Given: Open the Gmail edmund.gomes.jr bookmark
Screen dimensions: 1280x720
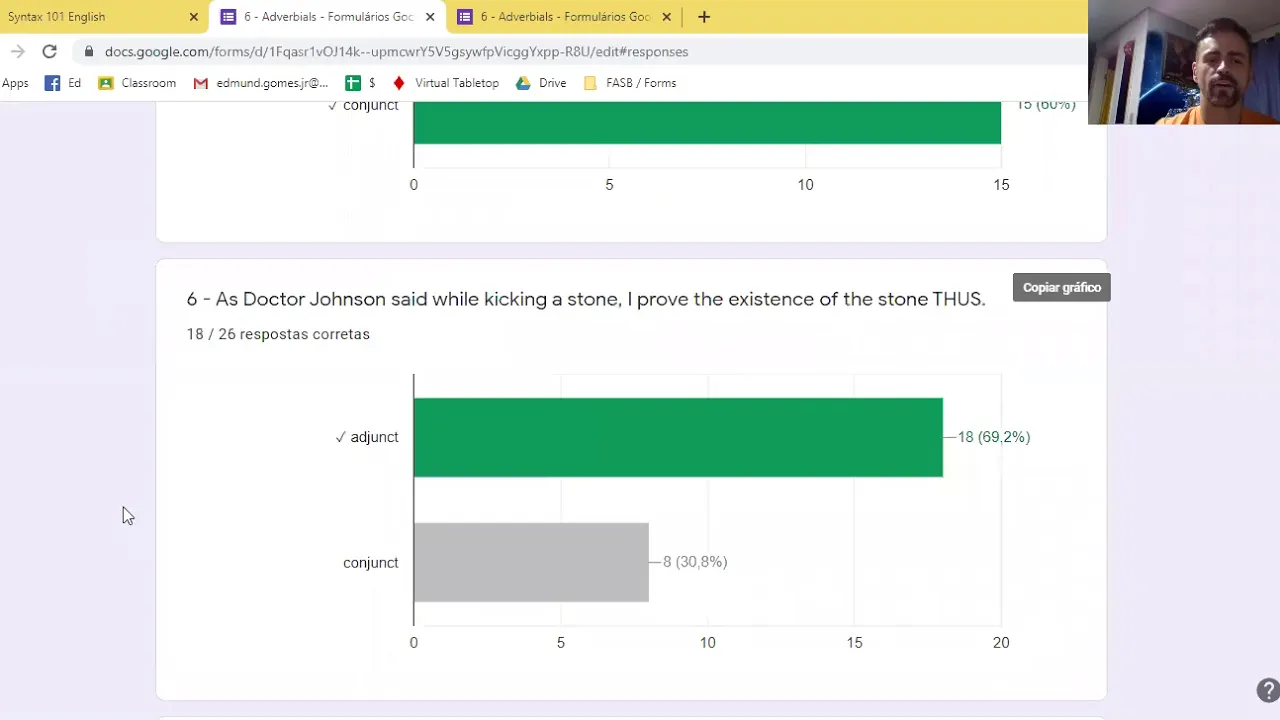Looking at the screenshot, I should click(261, 83).
